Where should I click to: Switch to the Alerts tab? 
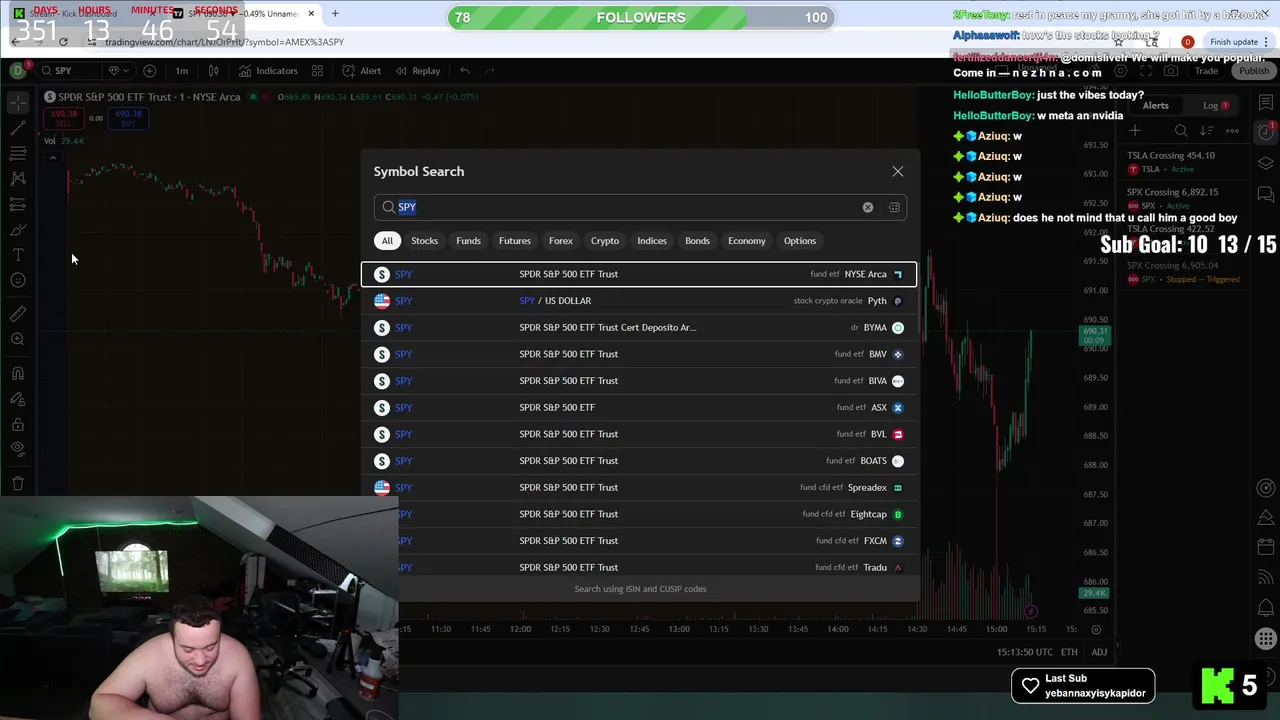[1155, 106]
